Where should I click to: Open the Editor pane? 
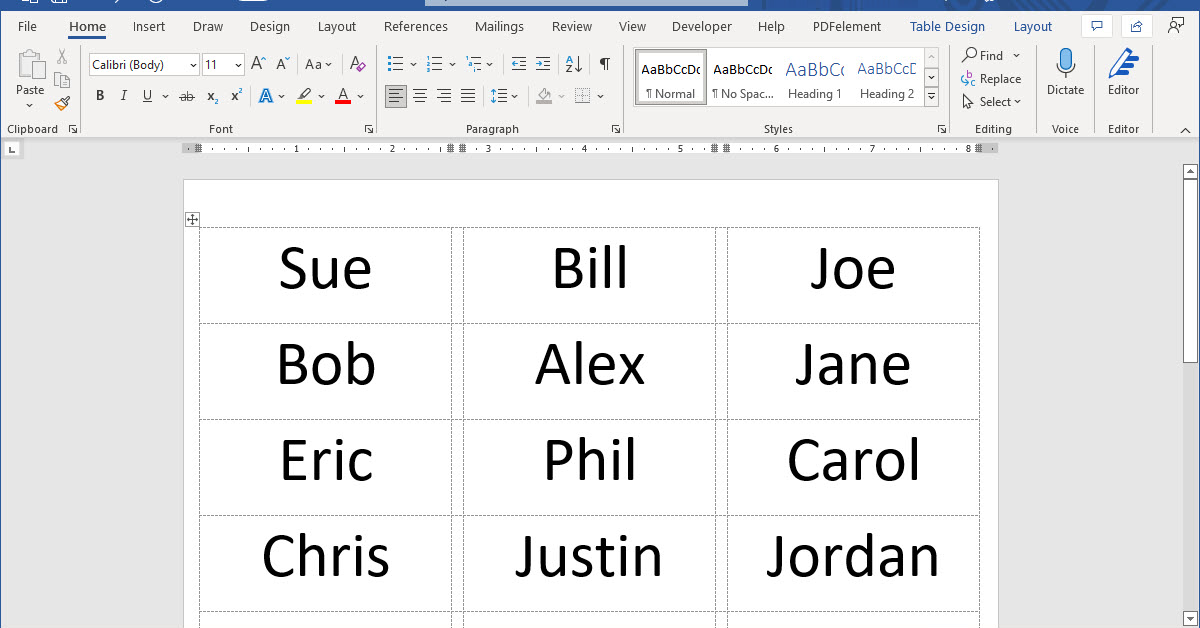[1123, 75]
